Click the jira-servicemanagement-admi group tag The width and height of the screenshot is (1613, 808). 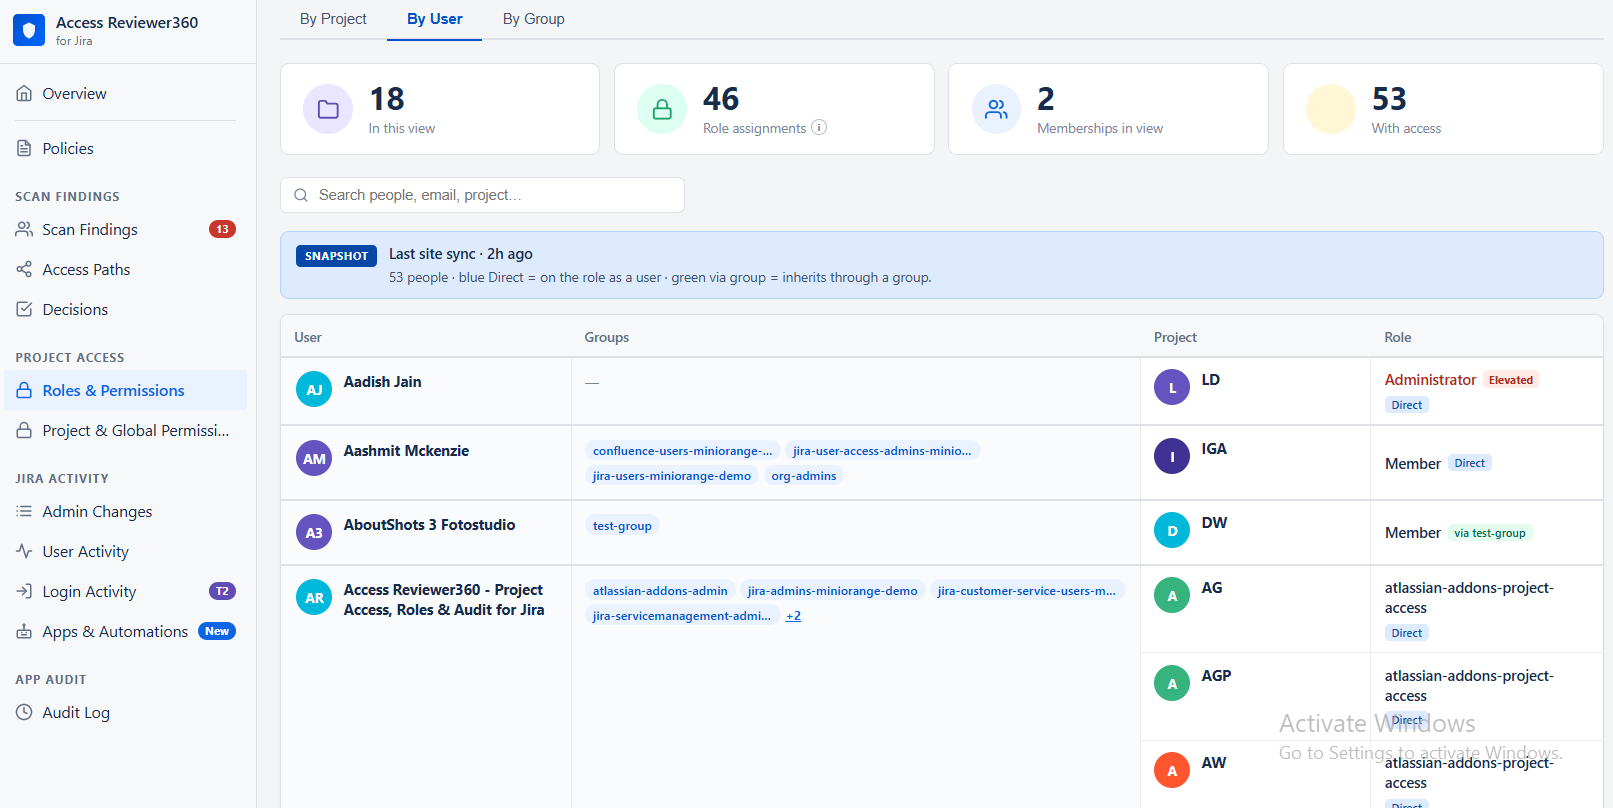coord(682,616)
